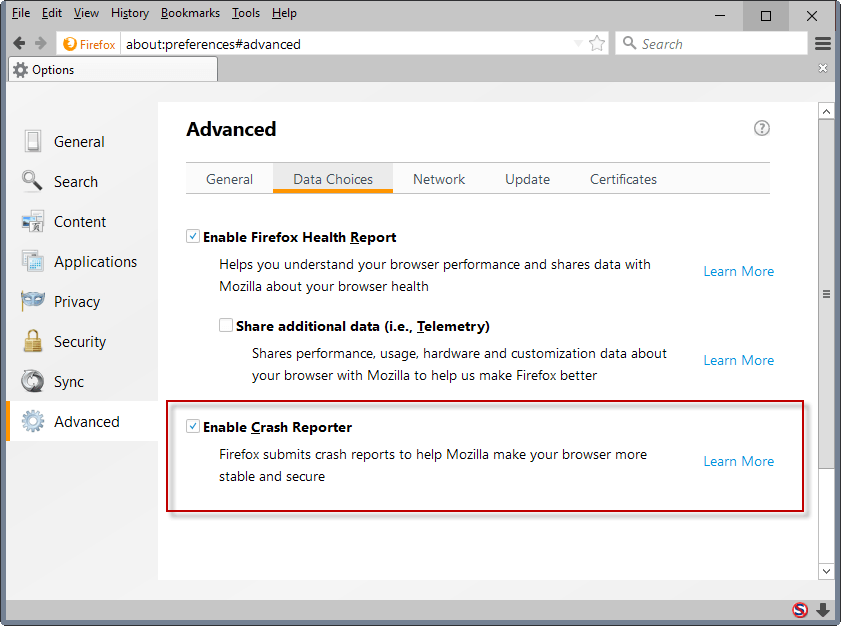Image resolution: width=841 pixels, height=626 pixels.
Task: Open Privacy preferences in sidebar
Action: point(83,301)
